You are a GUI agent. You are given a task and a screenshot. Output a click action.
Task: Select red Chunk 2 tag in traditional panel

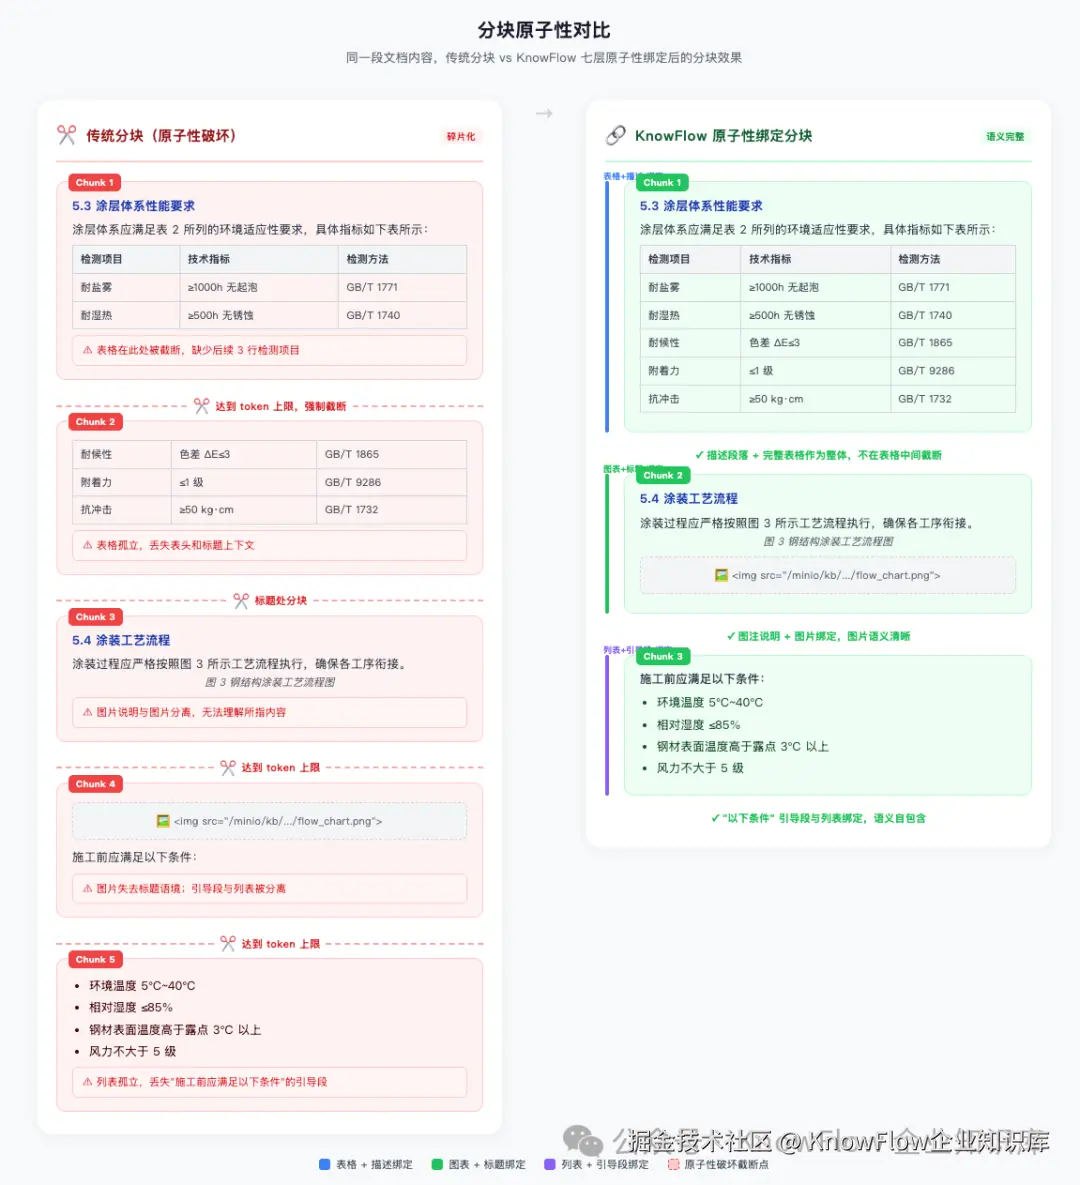[95, 422]
